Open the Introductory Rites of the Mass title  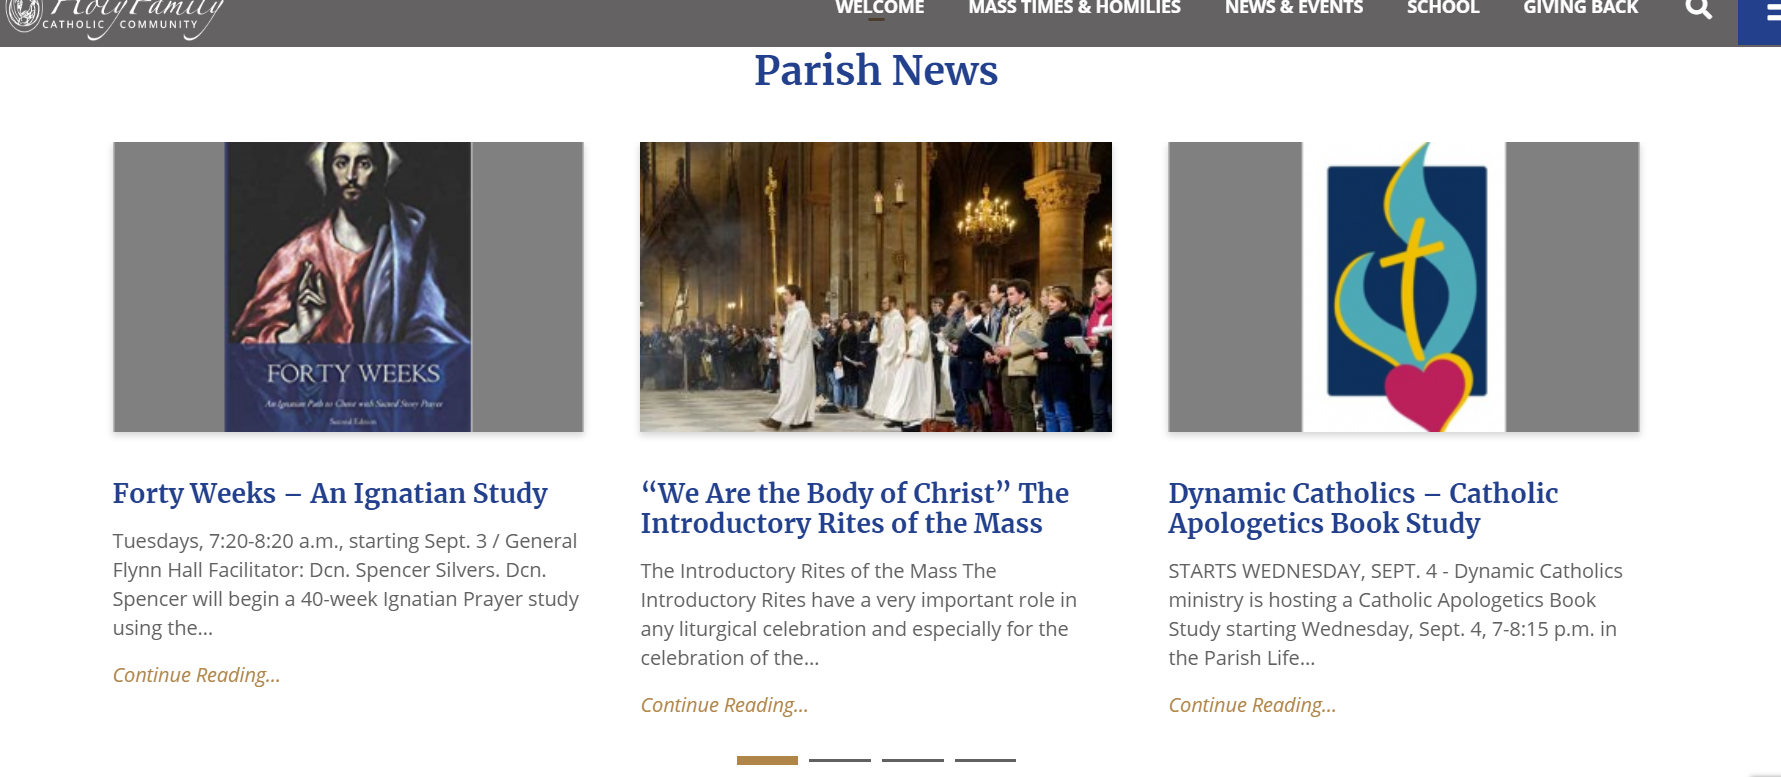854,508
